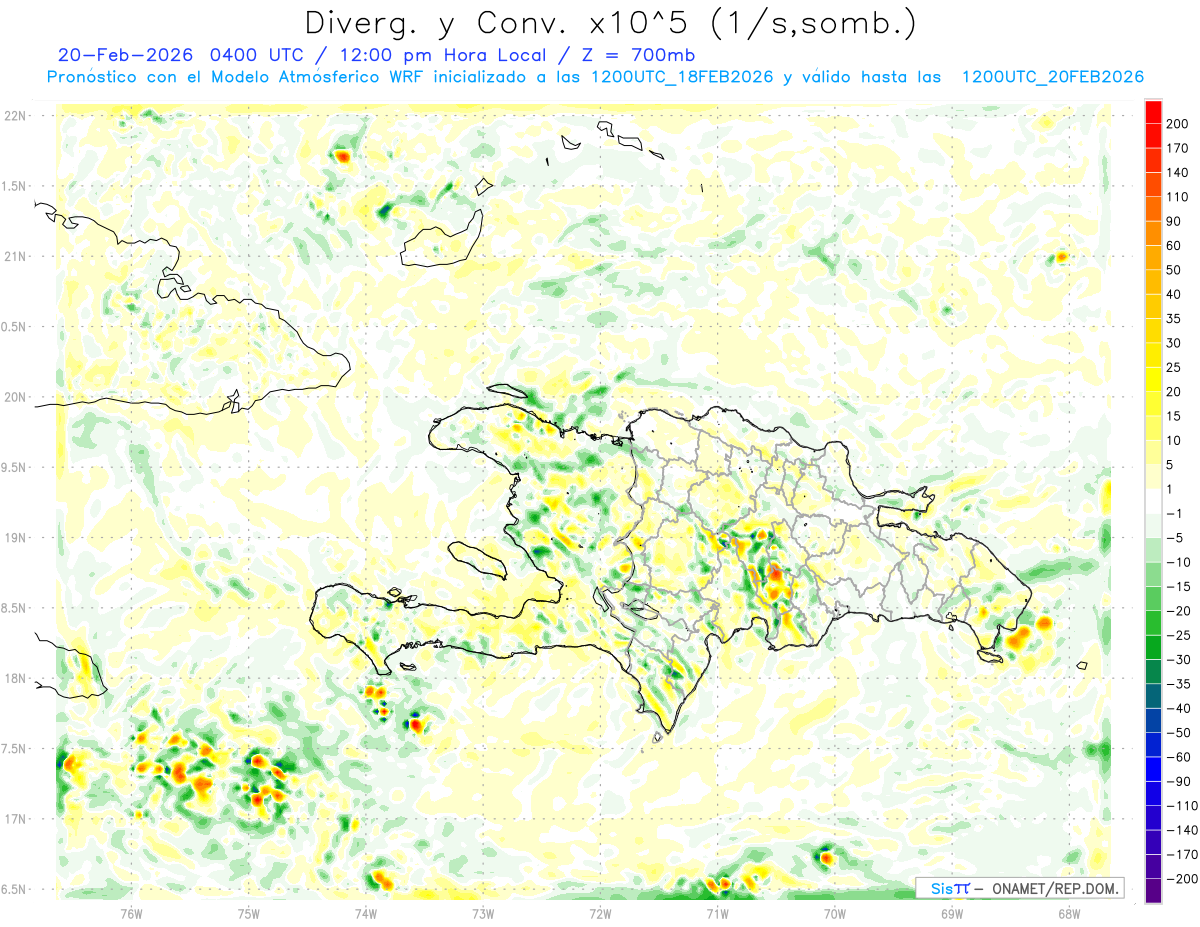Click the 76W longitude label
Image resolution: width=1200 pixels, height=927 pixels.
tap(131, 913)
